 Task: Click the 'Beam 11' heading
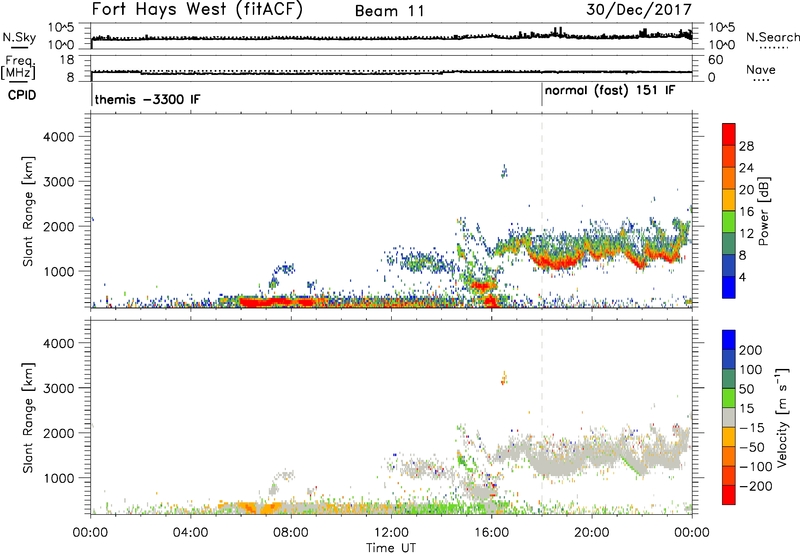[389, 11]
